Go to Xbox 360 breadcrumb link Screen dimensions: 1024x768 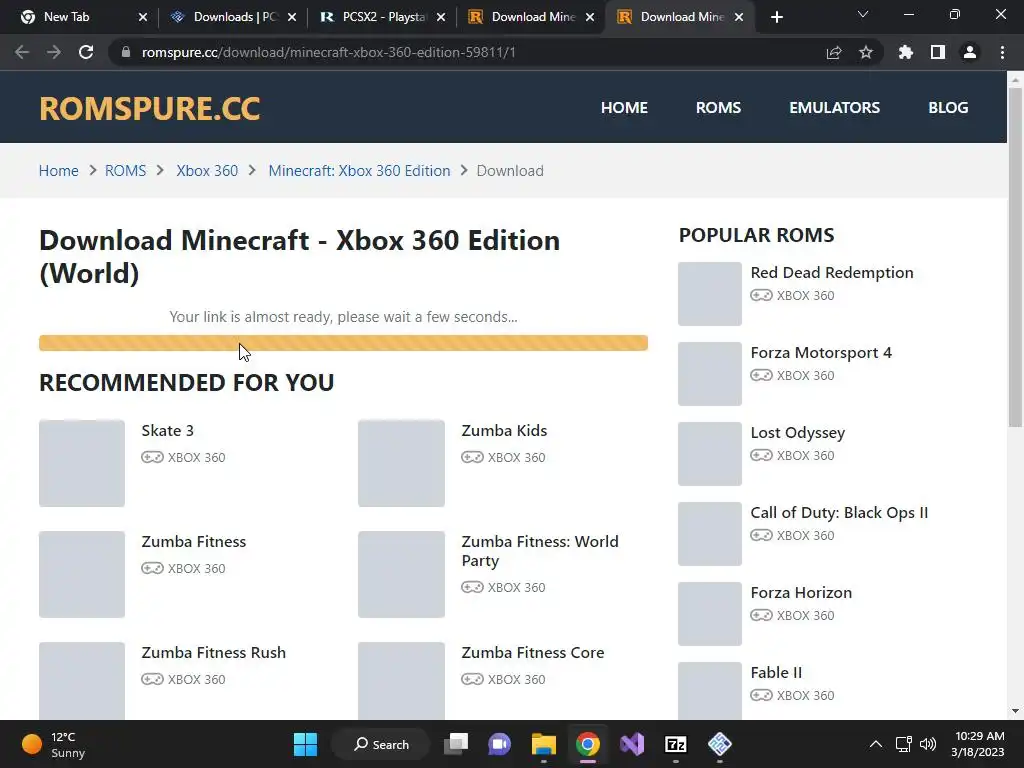click(x=207, y=171)
